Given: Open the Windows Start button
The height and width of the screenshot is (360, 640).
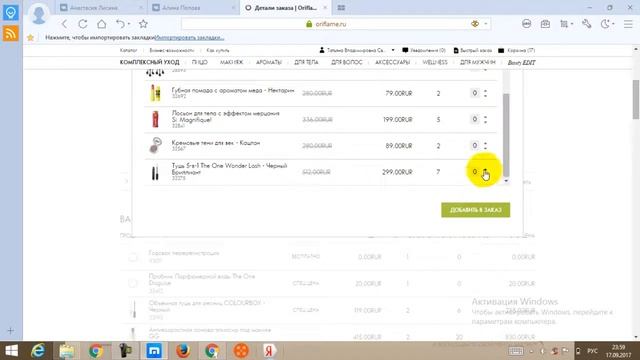Looking at the screenshot, I should pyautogui.click(x=11, y=351).
